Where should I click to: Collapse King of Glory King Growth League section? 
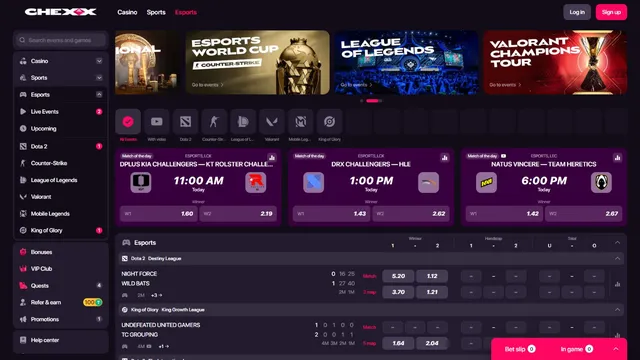click(618, 310)
